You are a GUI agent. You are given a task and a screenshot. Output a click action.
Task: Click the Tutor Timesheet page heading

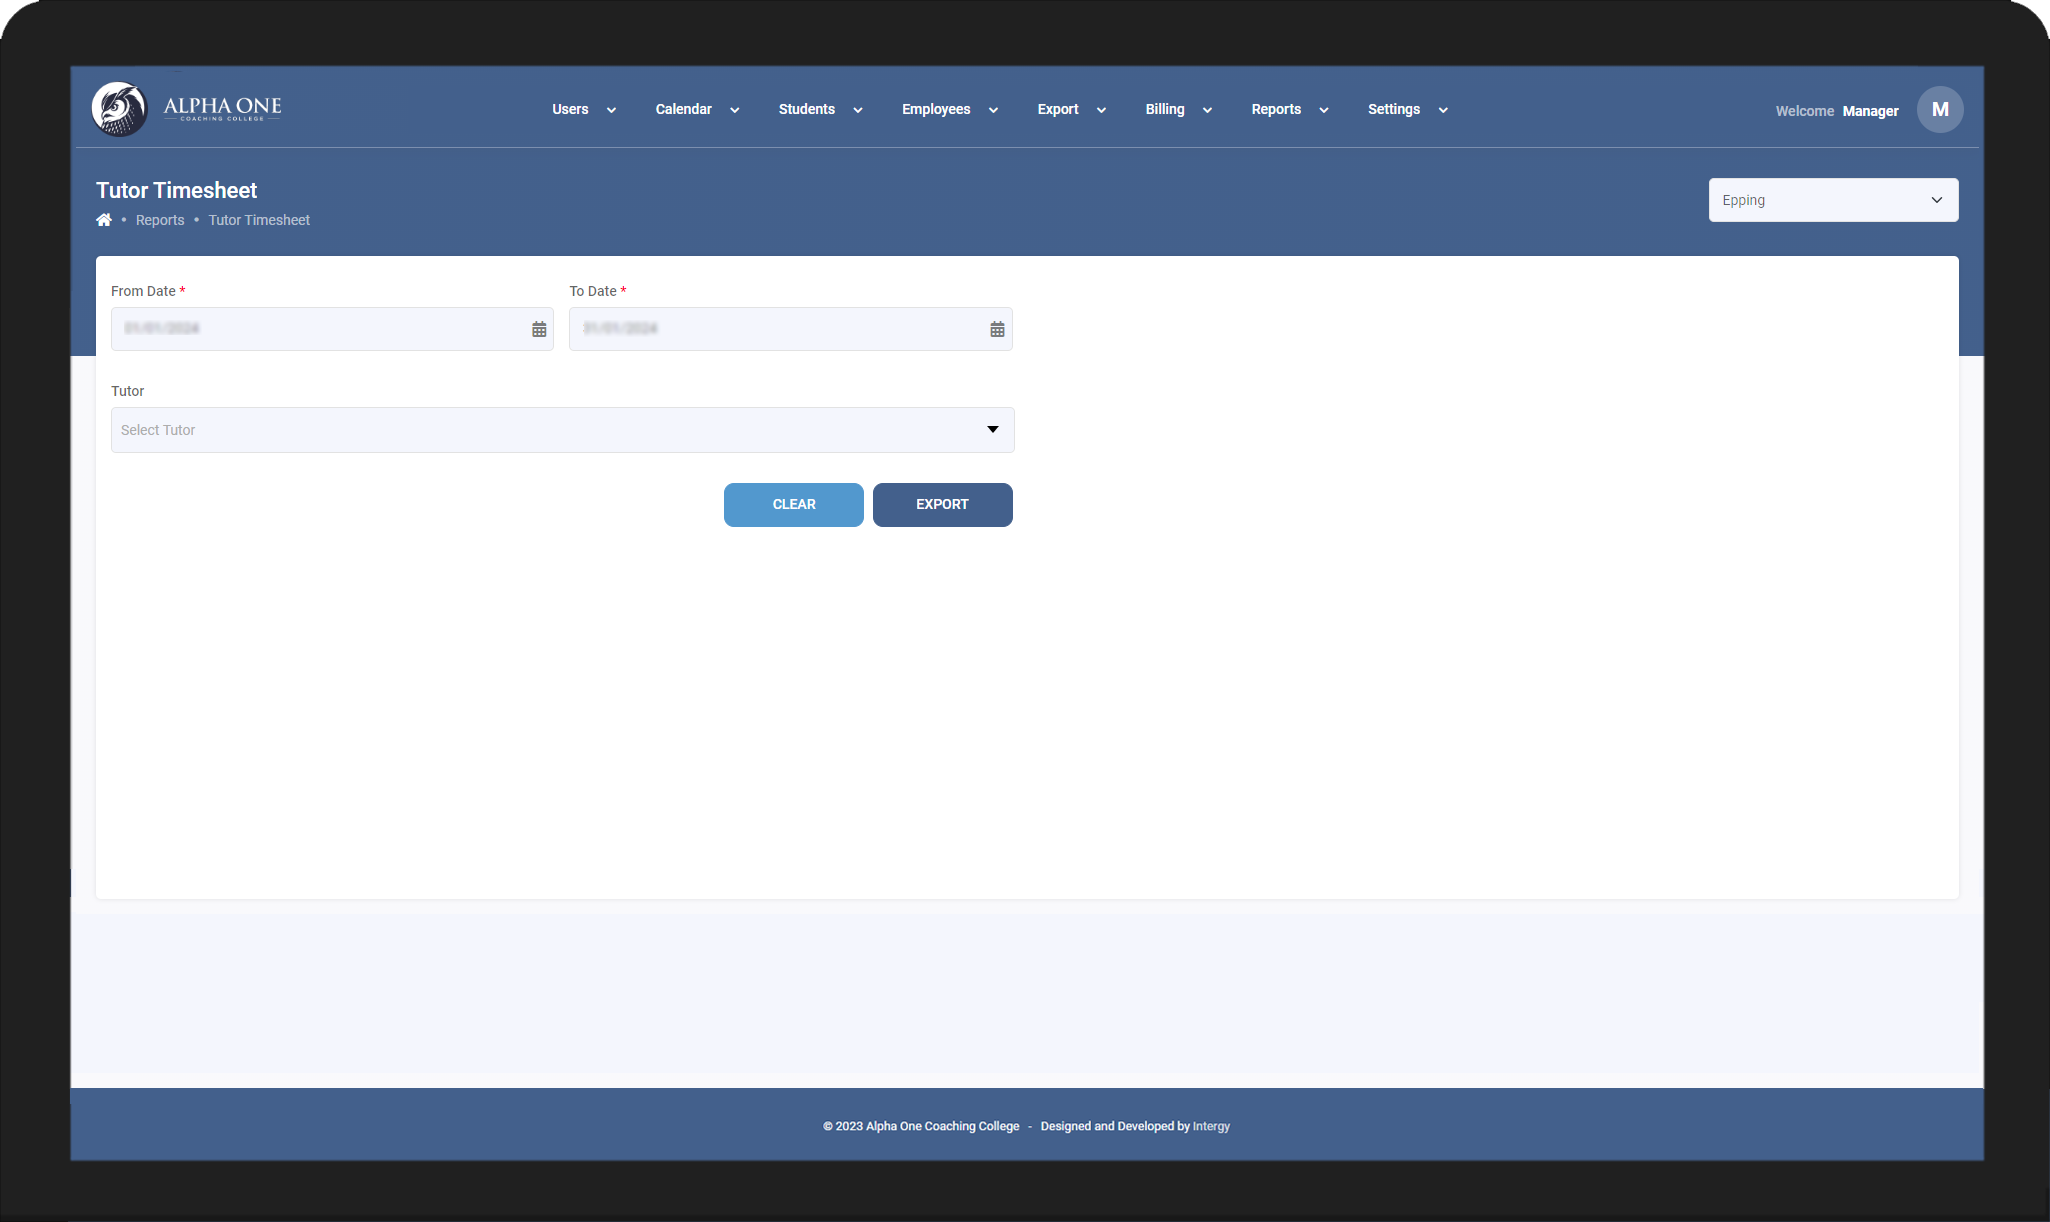pyautogui.click(x=176, y=190)
